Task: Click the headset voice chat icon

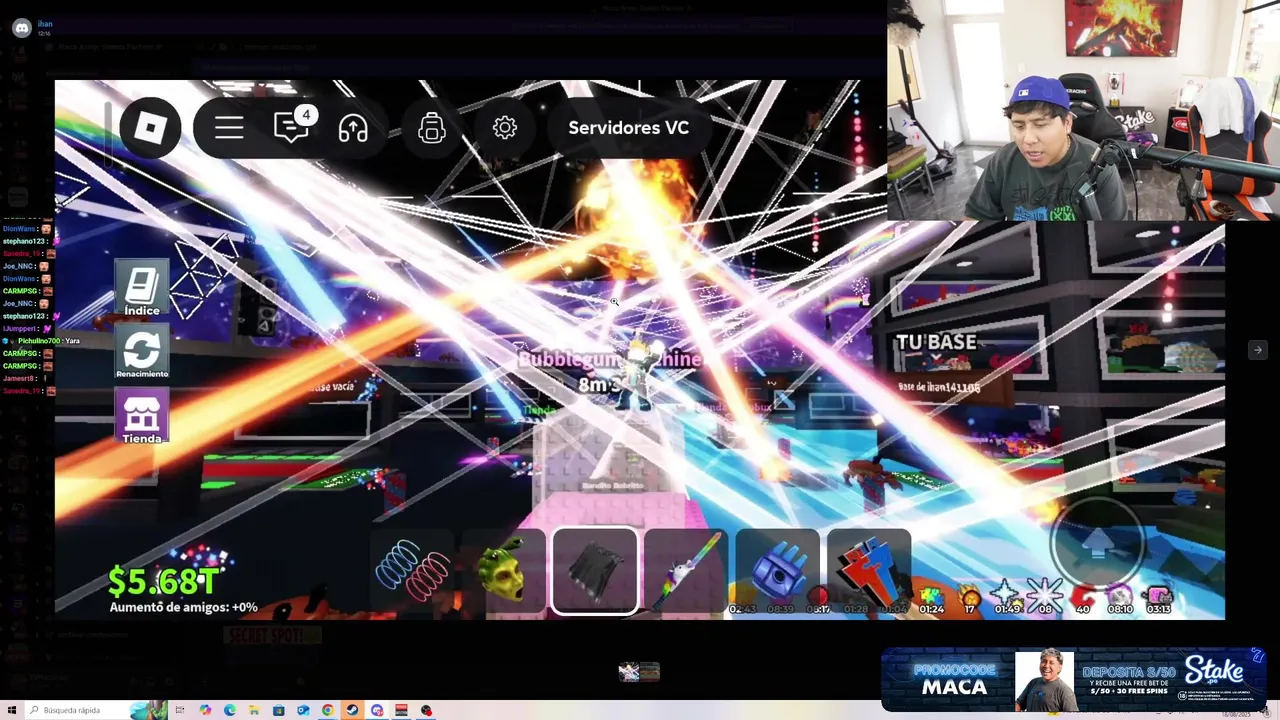Action: [x=353, y=128]
